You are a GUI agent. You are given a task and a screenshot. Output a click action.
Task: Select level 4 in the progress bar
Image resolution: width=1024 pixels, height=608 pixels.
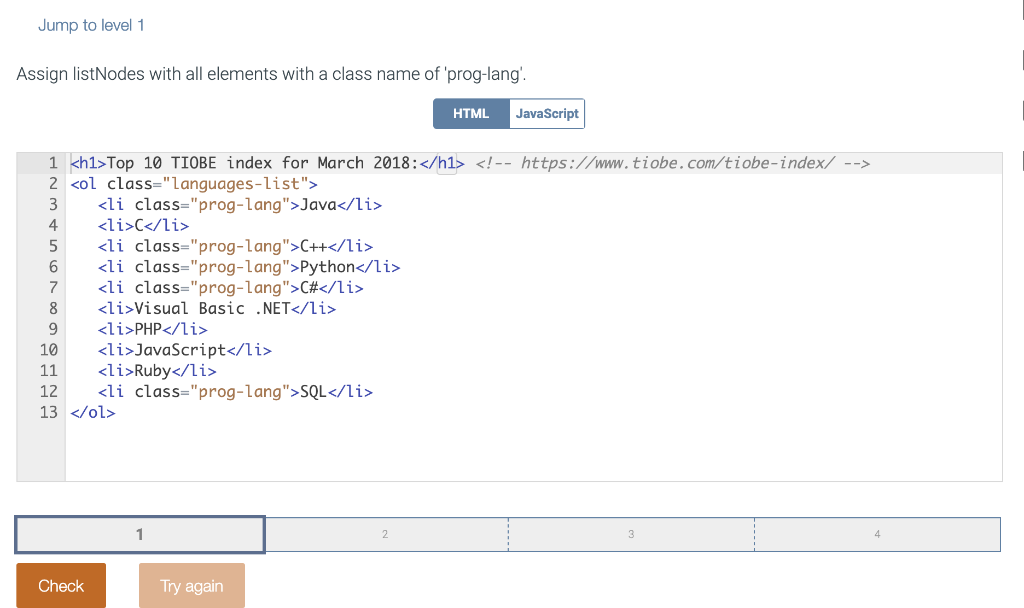point(877,534)
